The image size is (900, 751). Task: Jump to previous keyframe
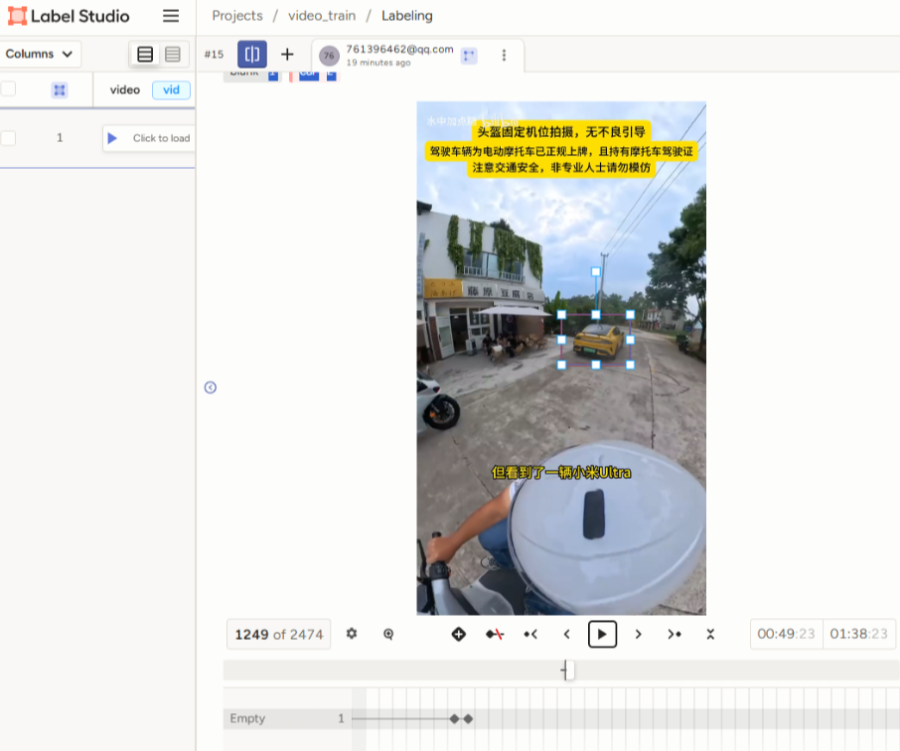(x=530, y=634)
